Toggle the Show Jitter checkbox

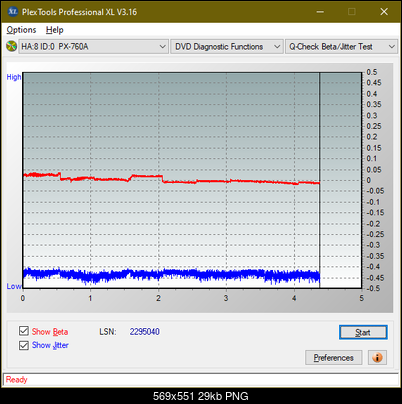click(x=24, y=345)
